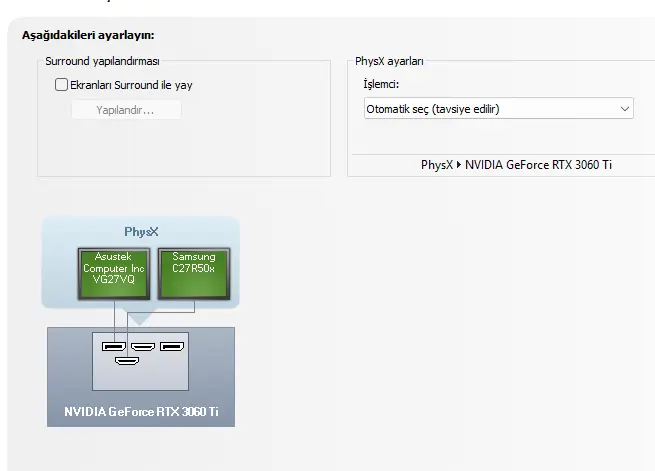Click the first DisplayPort connector icon
This screenshot has height=471, width=655.
tap(114, 347)
